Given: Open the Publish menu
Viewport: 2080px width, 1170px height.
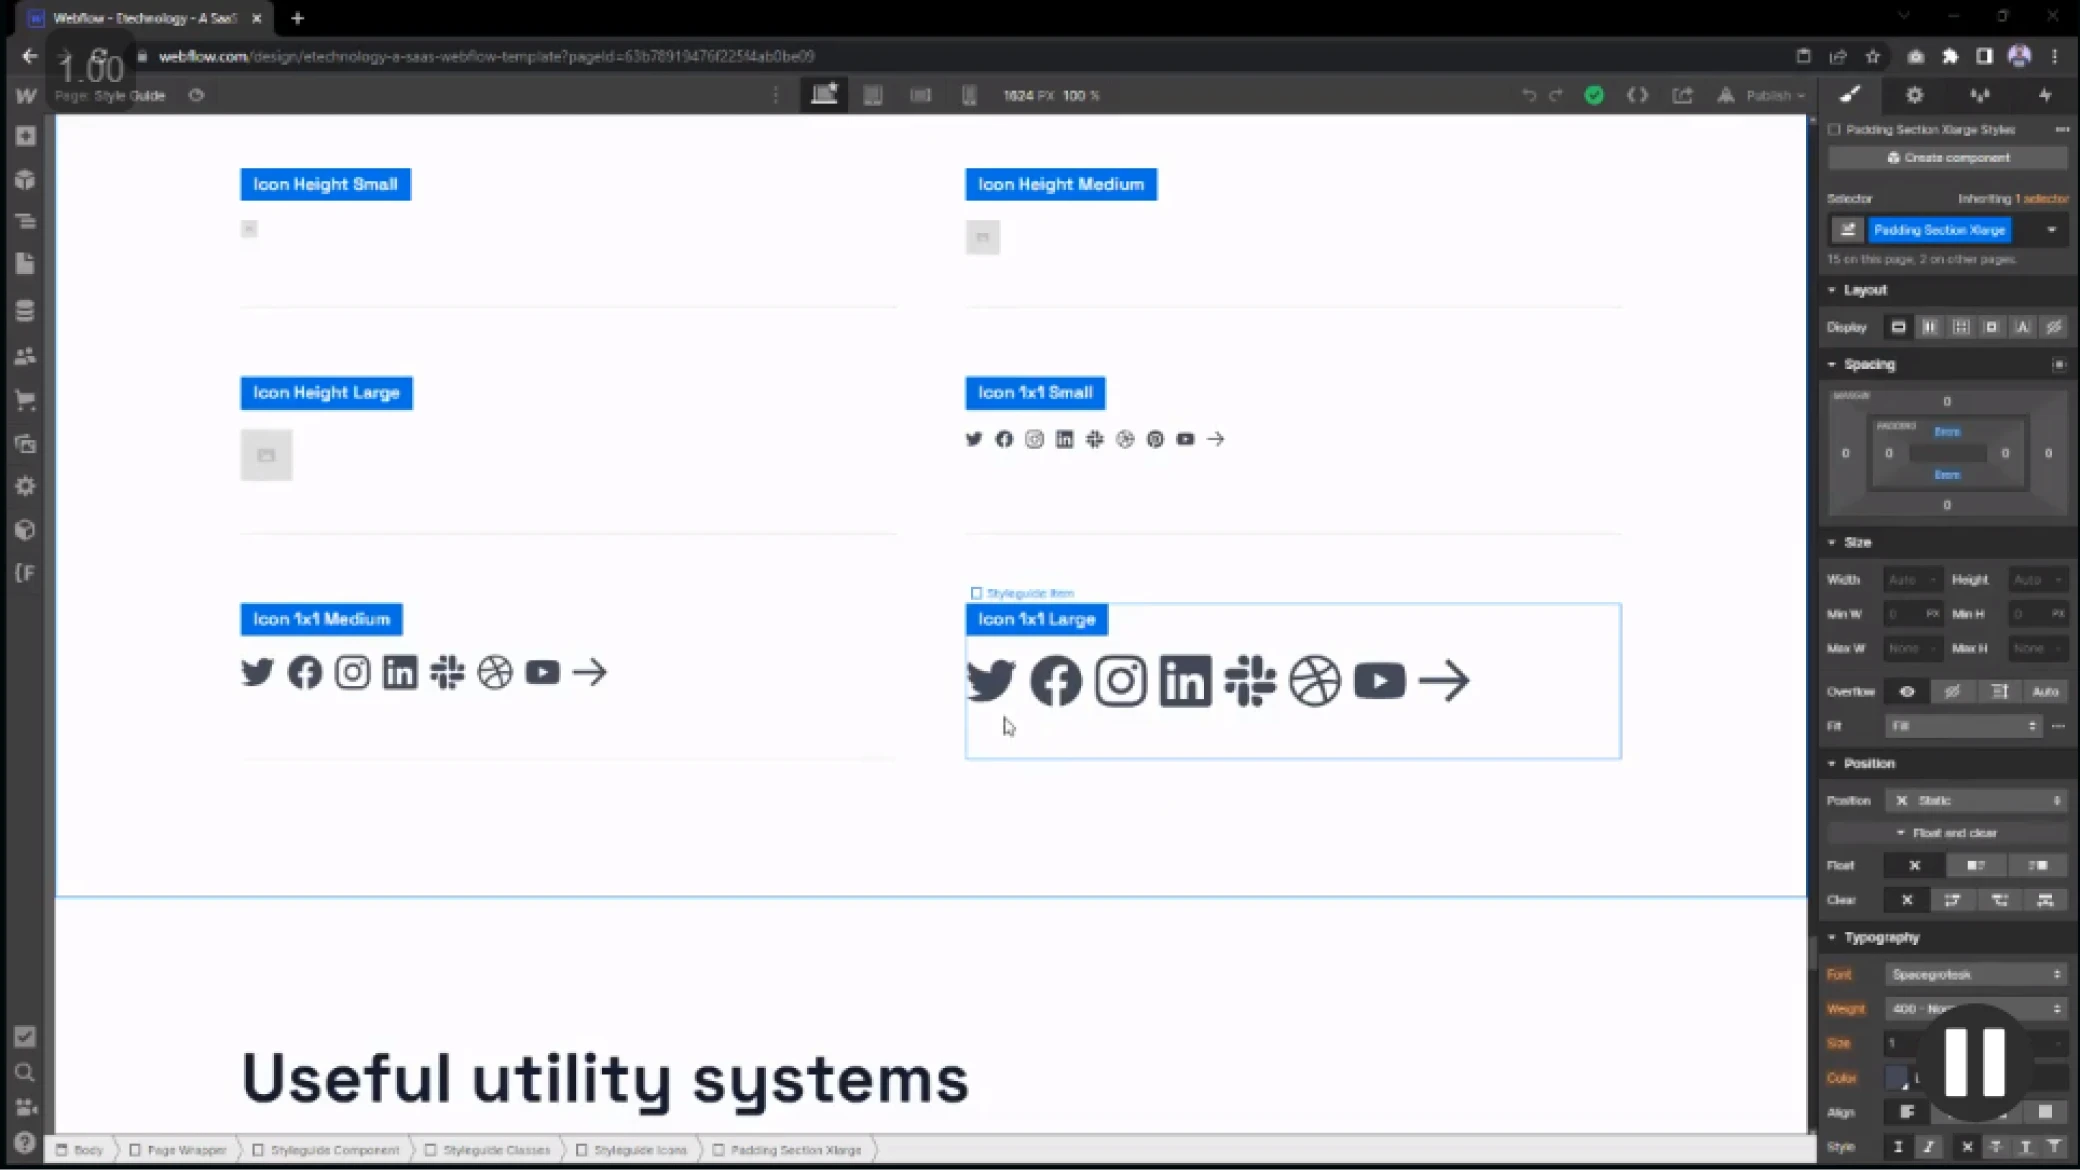Looking at the screenshot, I should click(1766, 95).
